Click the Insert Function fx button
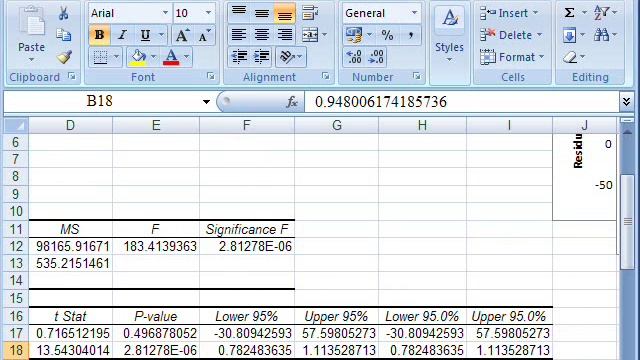The width and height of the screenshot is (640, 360). [291, 102]
